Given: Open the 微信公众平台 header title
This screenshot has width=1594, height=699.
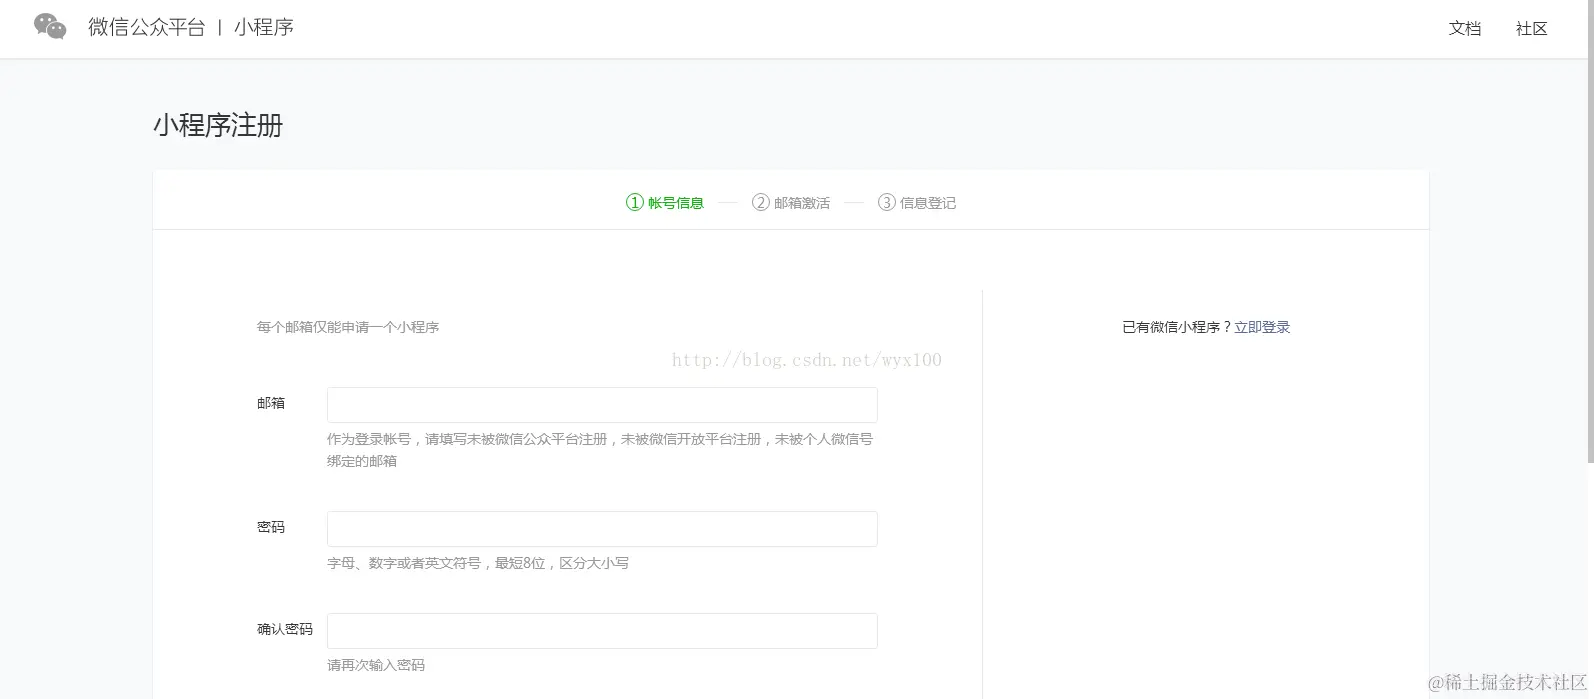Looking at the screenshot, I should [x=146, y=27].
